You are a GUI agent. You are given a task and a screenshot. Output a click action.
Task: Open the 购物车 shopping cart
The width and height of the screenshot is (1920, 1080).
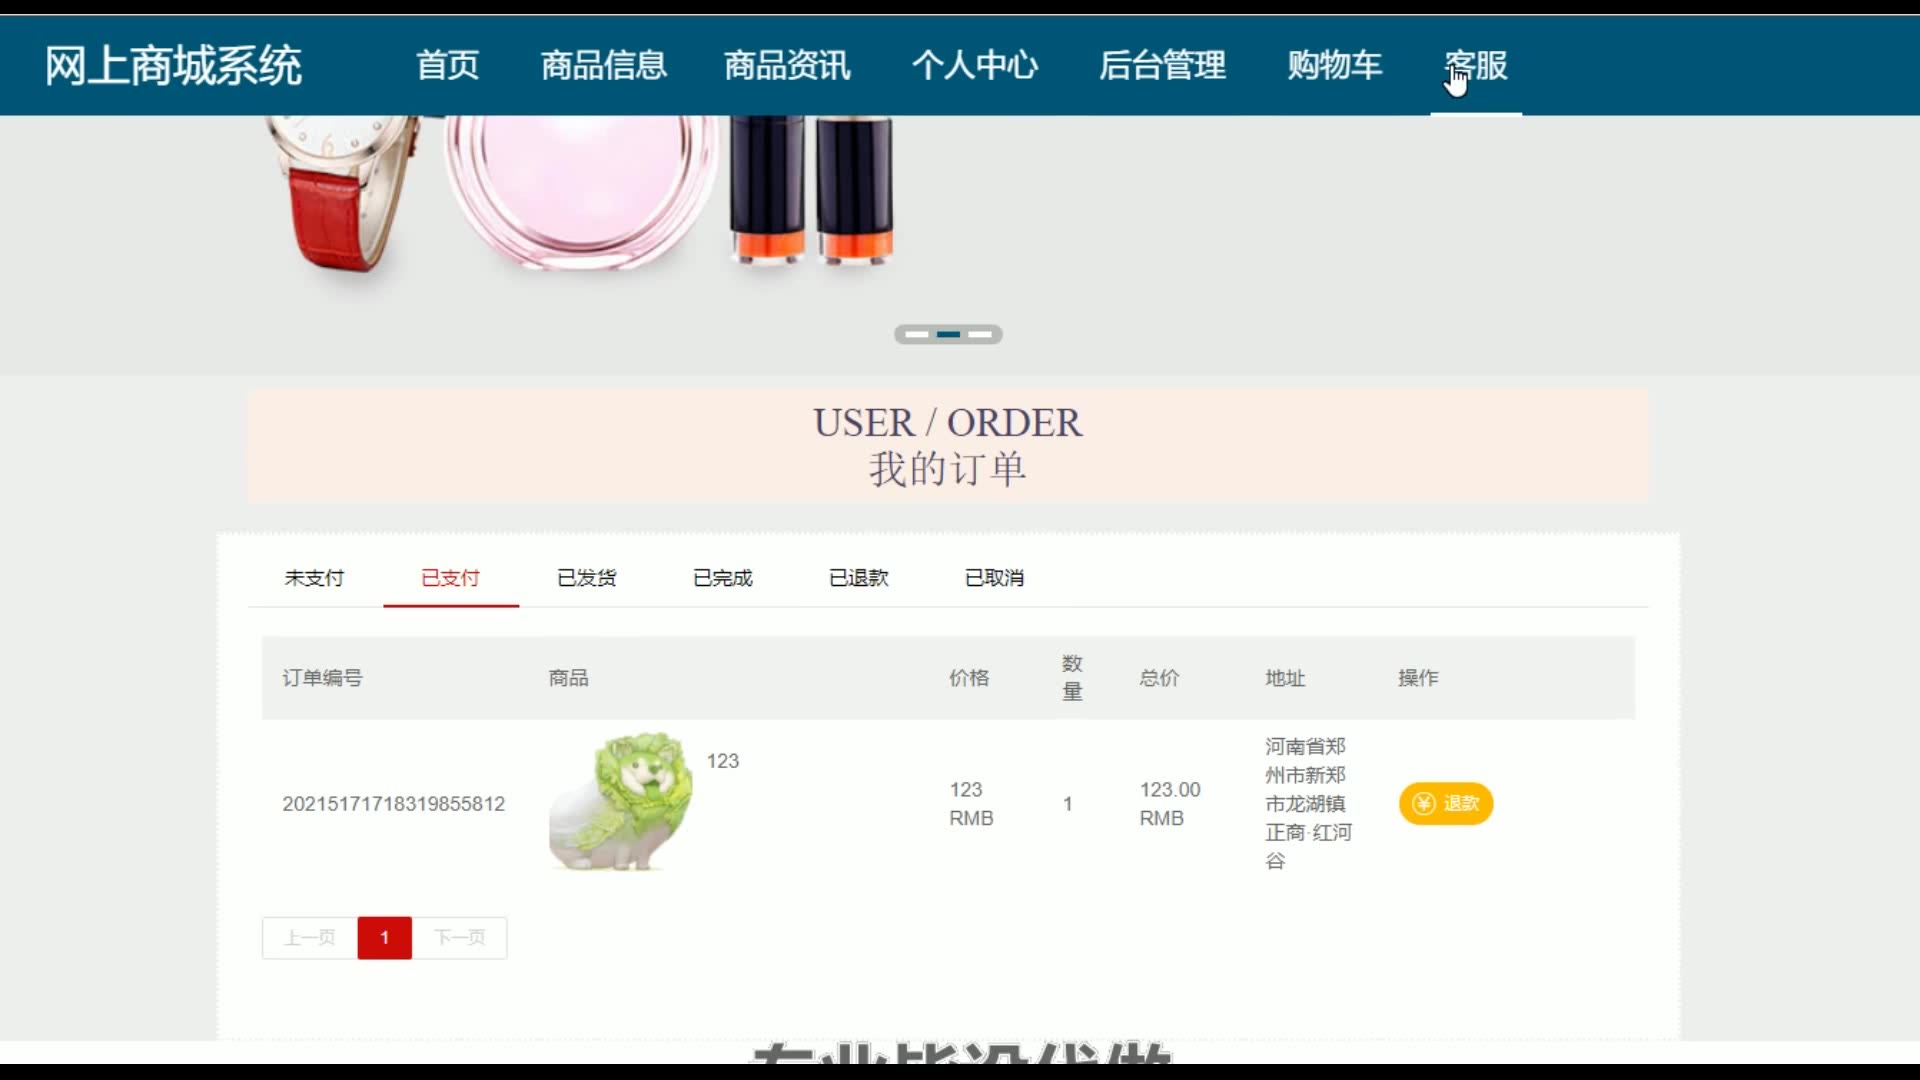[x=1334, y=66]
